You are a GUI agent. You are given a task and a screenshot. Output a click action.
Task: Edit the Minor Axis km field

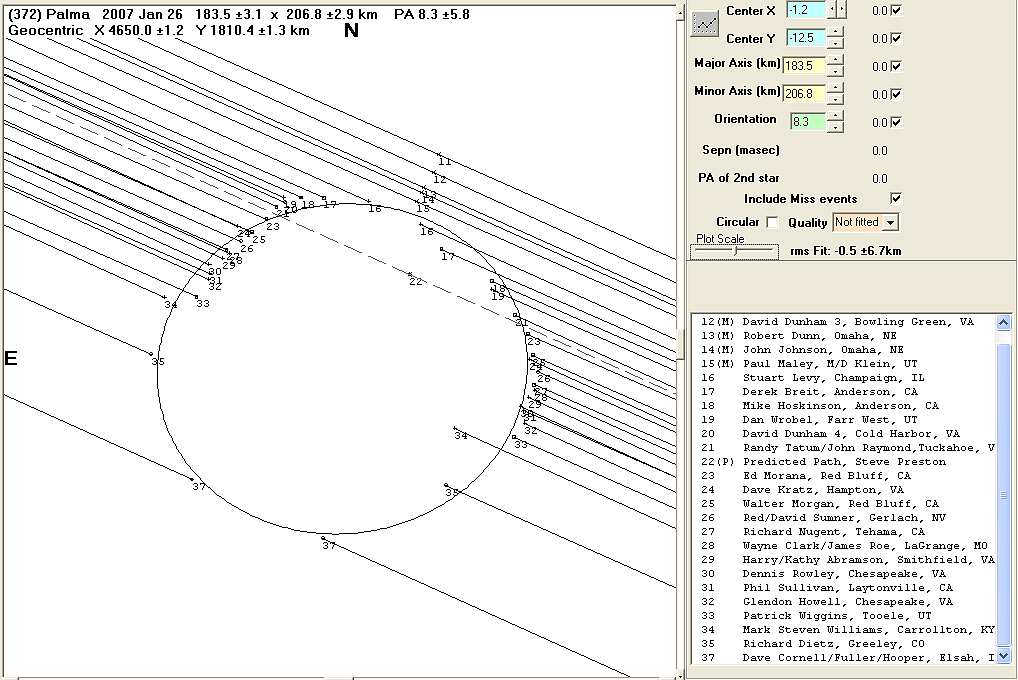[x=804, y=94]
